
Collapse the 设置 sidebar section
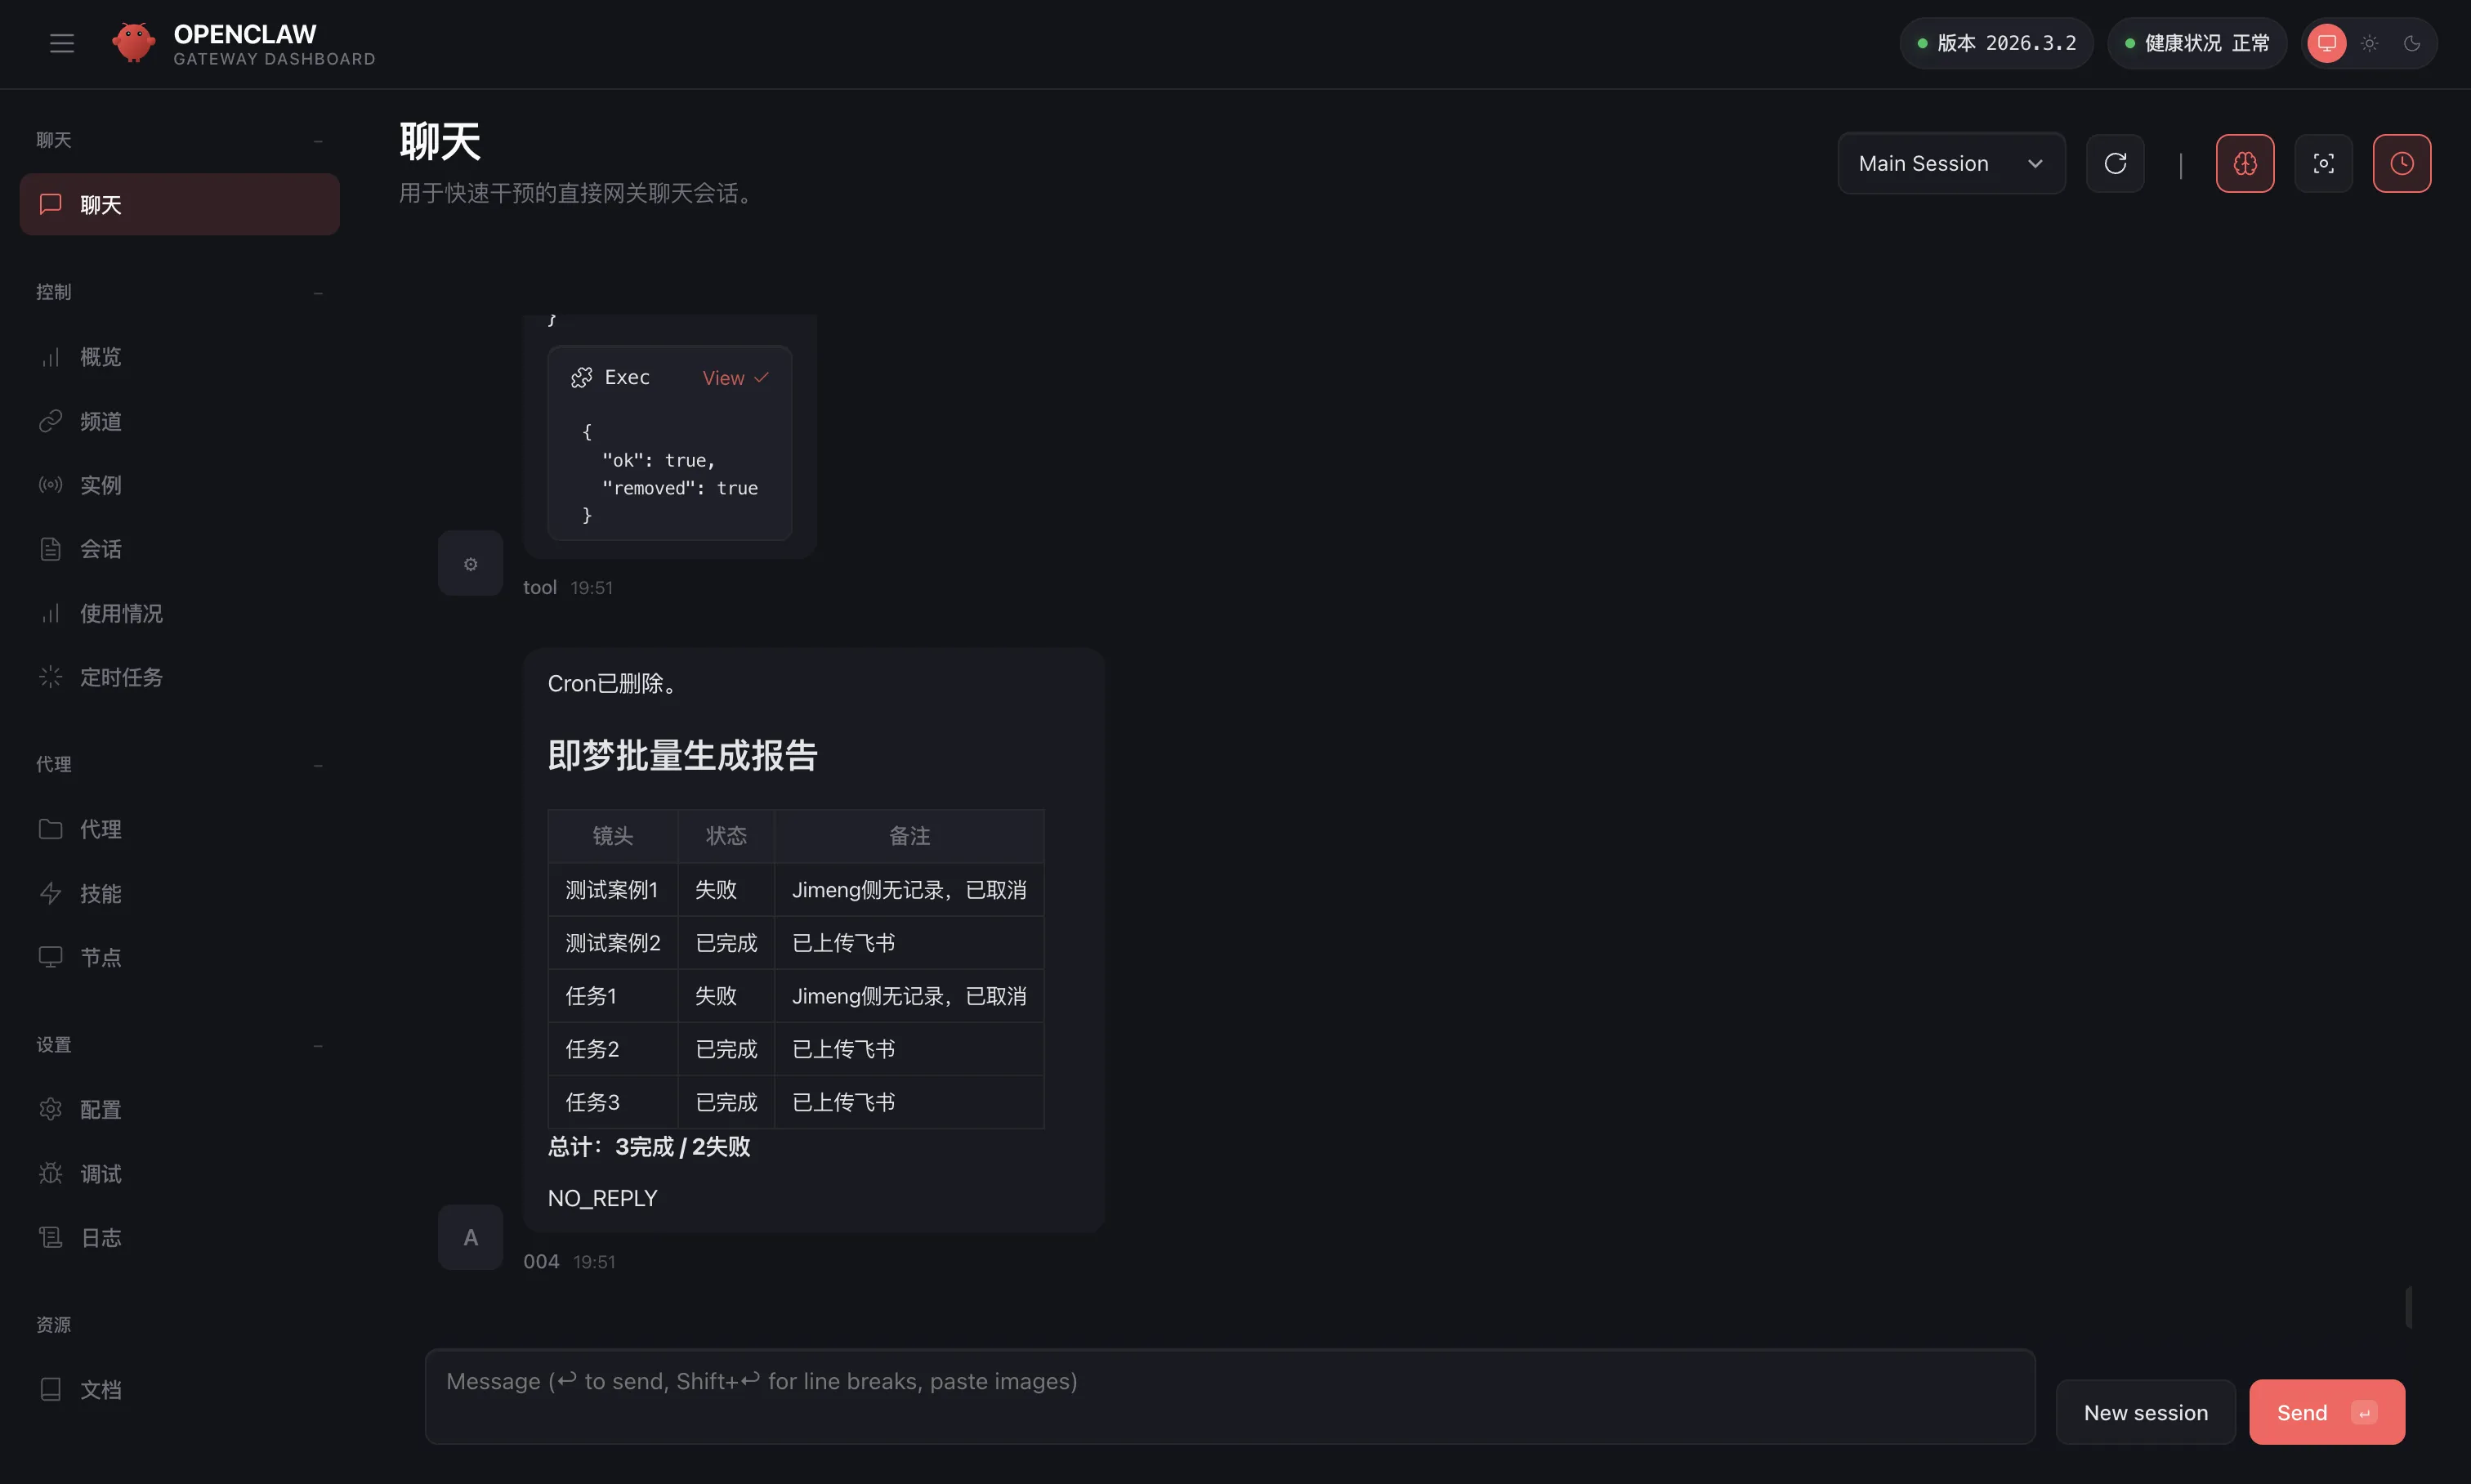coord(318,1044)
